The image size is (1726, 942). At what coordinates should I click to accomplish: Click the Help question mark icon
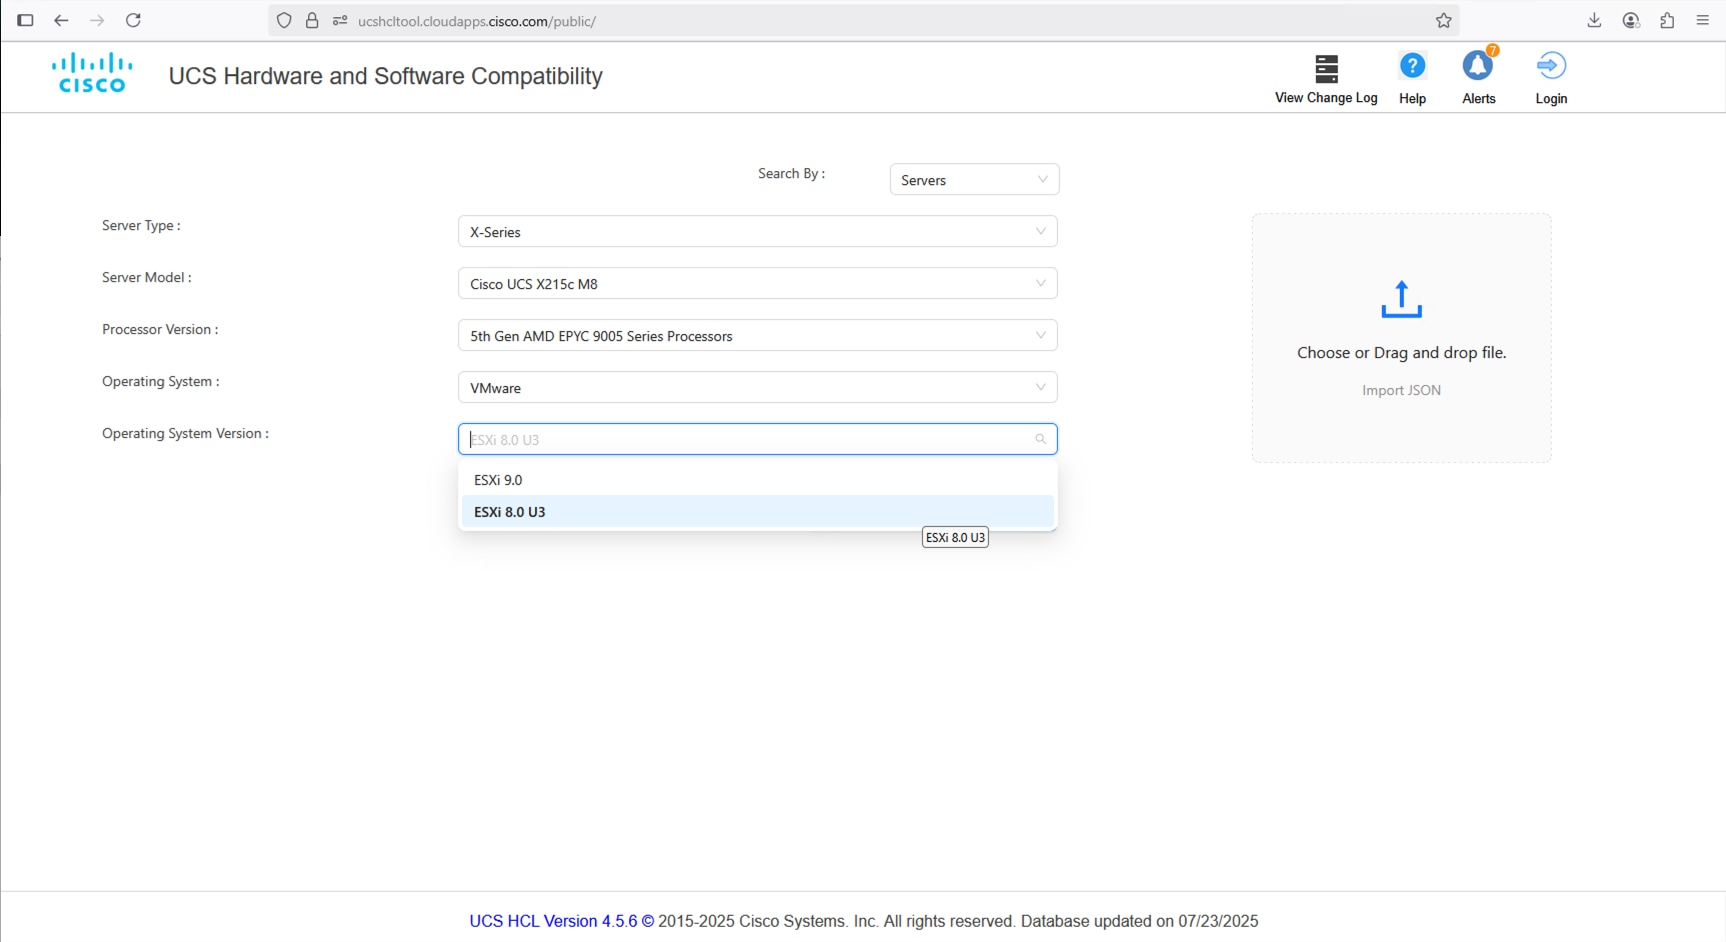[x=1412, y=67]
